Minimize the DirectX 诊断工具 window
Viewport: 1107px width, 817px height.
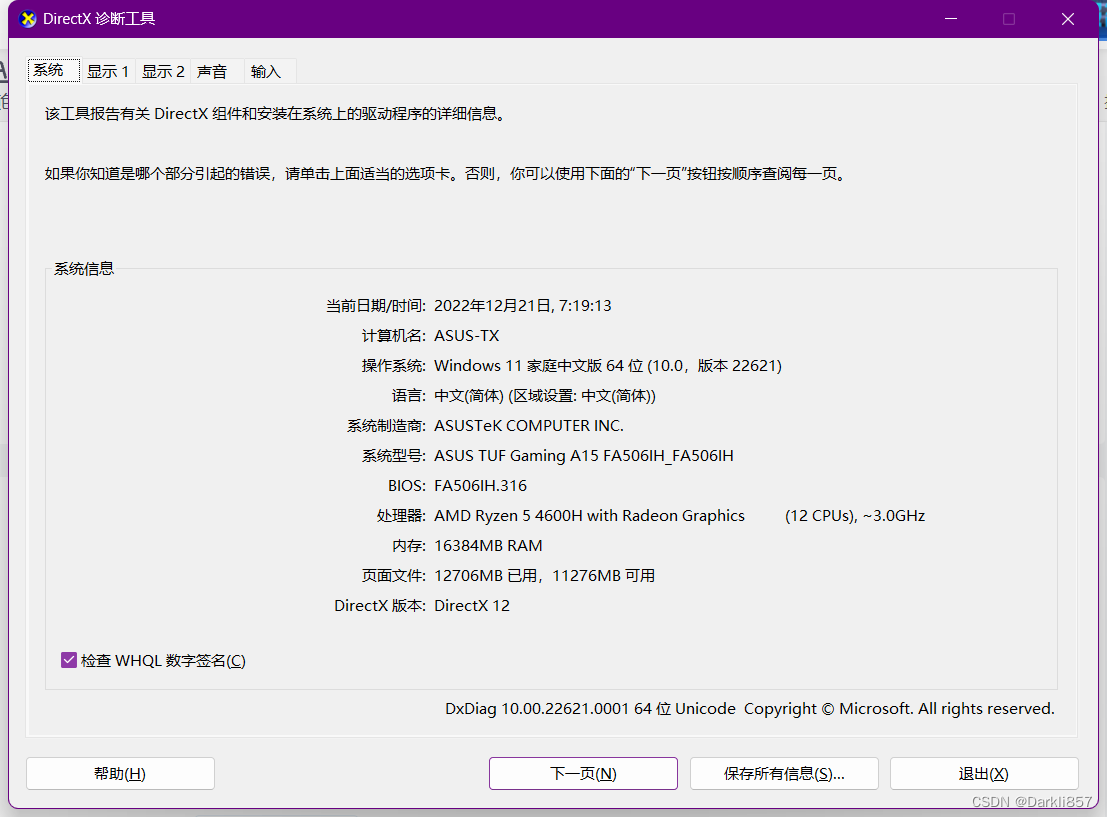coord(949,18)
